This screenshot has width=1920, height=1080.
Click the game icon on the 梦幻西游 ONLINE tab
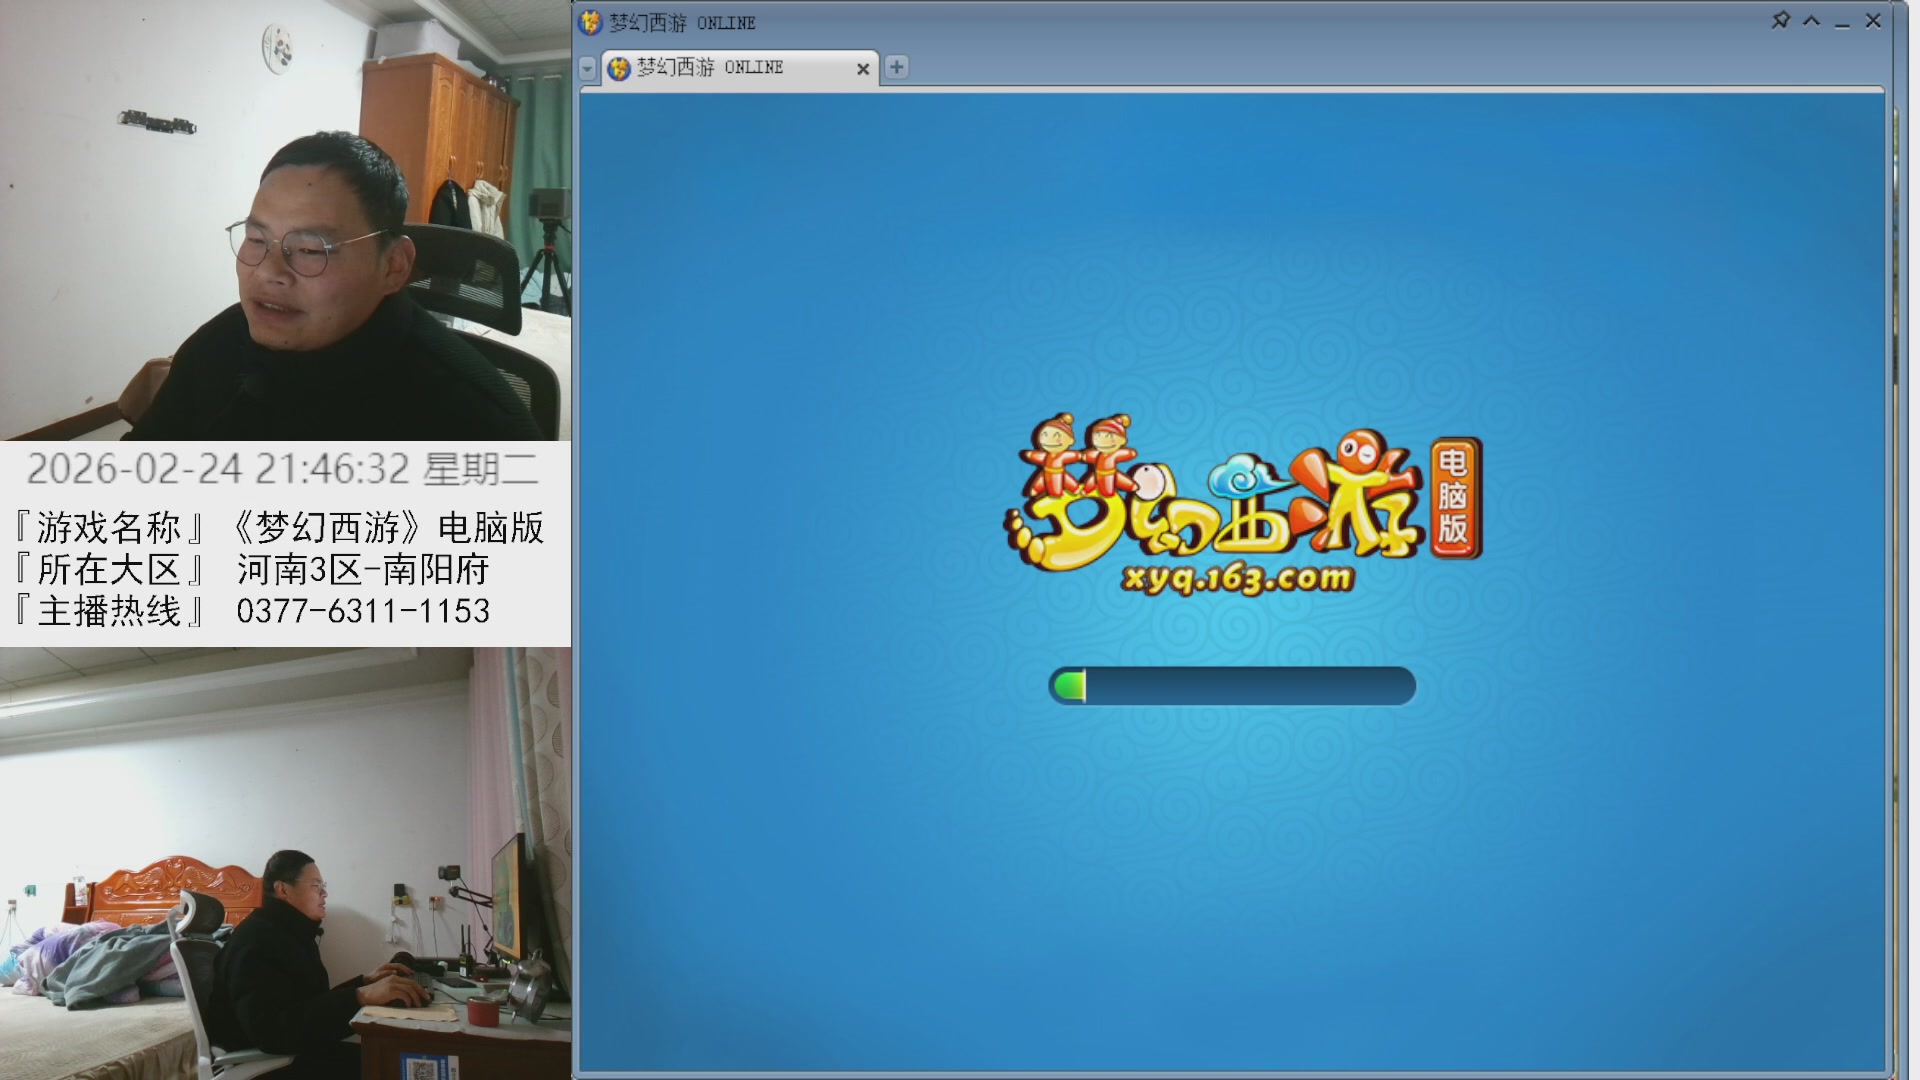click(620, 68)
